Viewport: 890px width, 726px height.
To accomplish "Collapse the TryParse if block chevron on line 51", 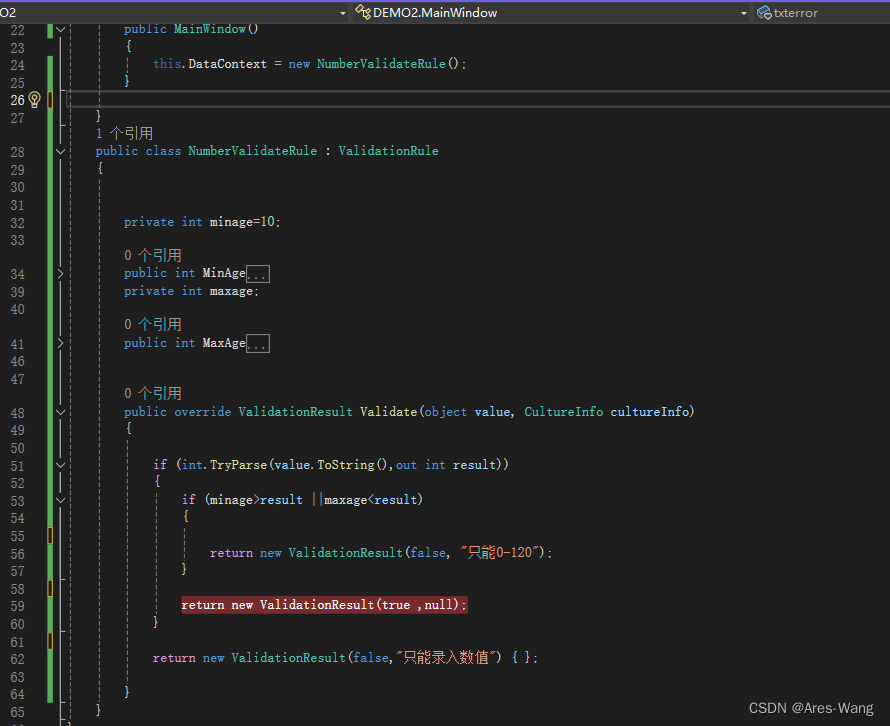I will point(60,464).
